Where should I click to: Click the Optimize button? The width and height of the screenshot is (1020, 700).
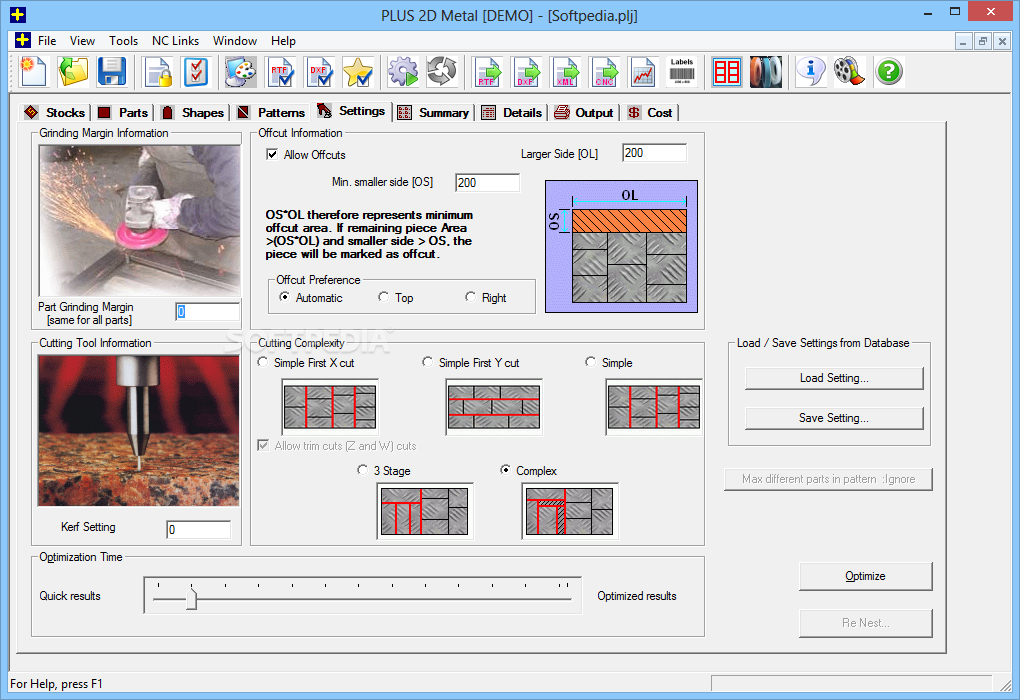865,576
